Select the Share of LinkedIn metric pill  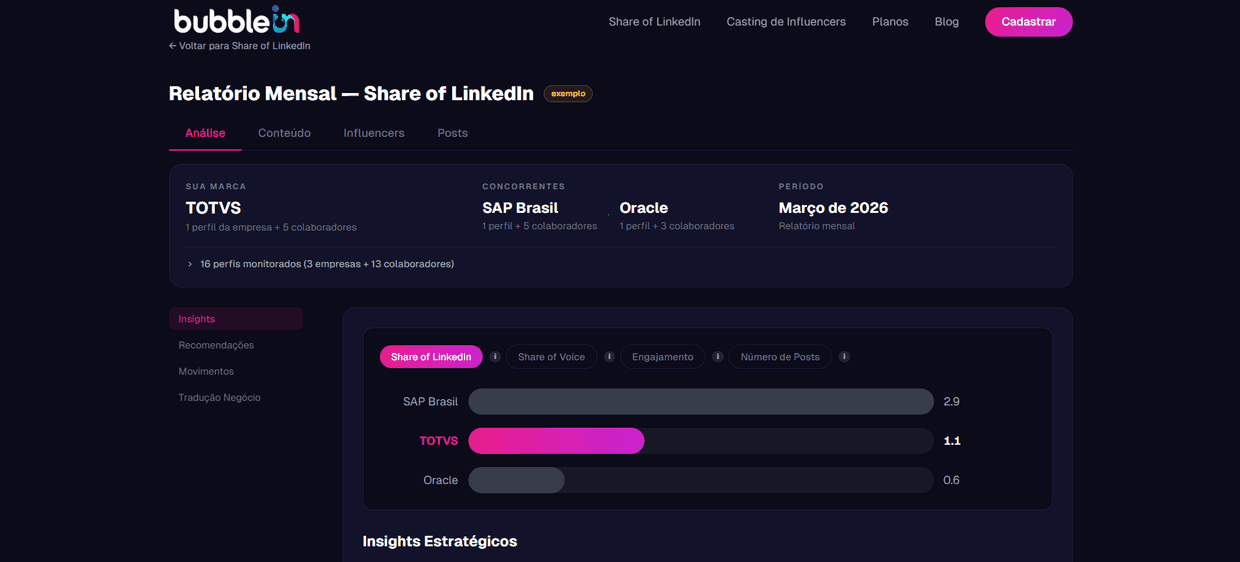(x=431, y=357)
